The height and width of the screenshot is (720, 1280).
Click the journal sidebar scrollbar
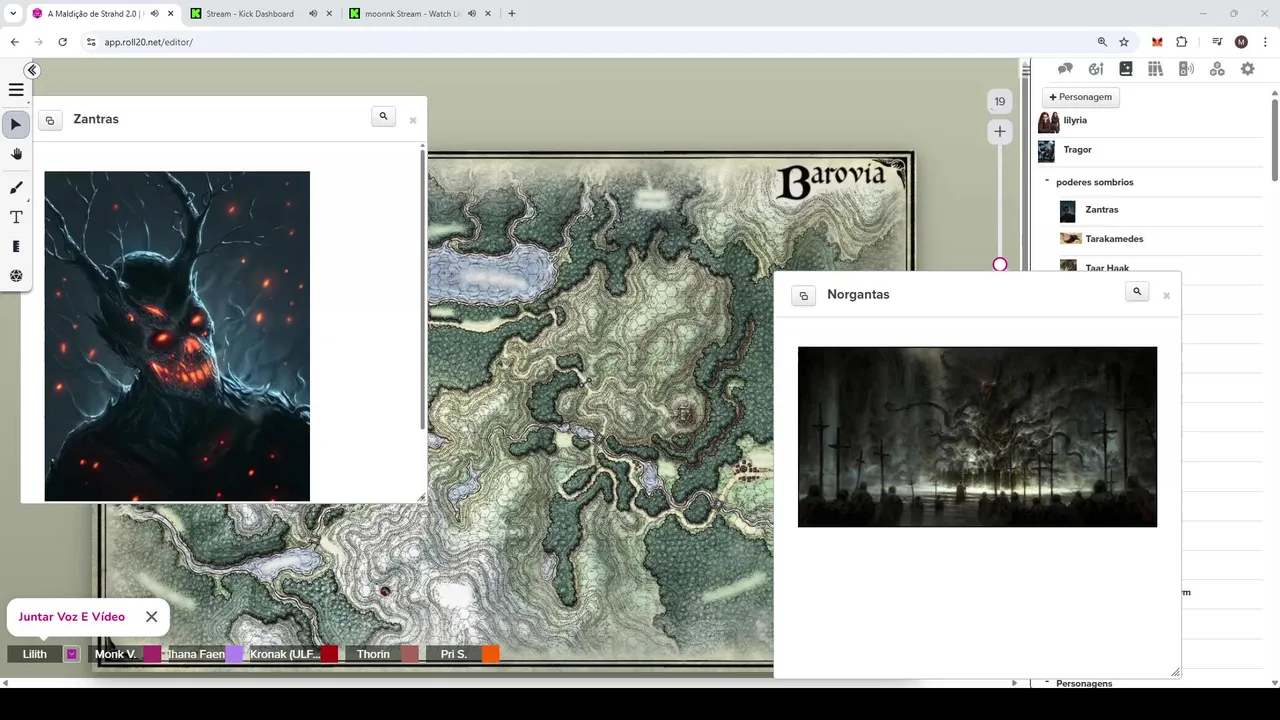[1274, 140]
